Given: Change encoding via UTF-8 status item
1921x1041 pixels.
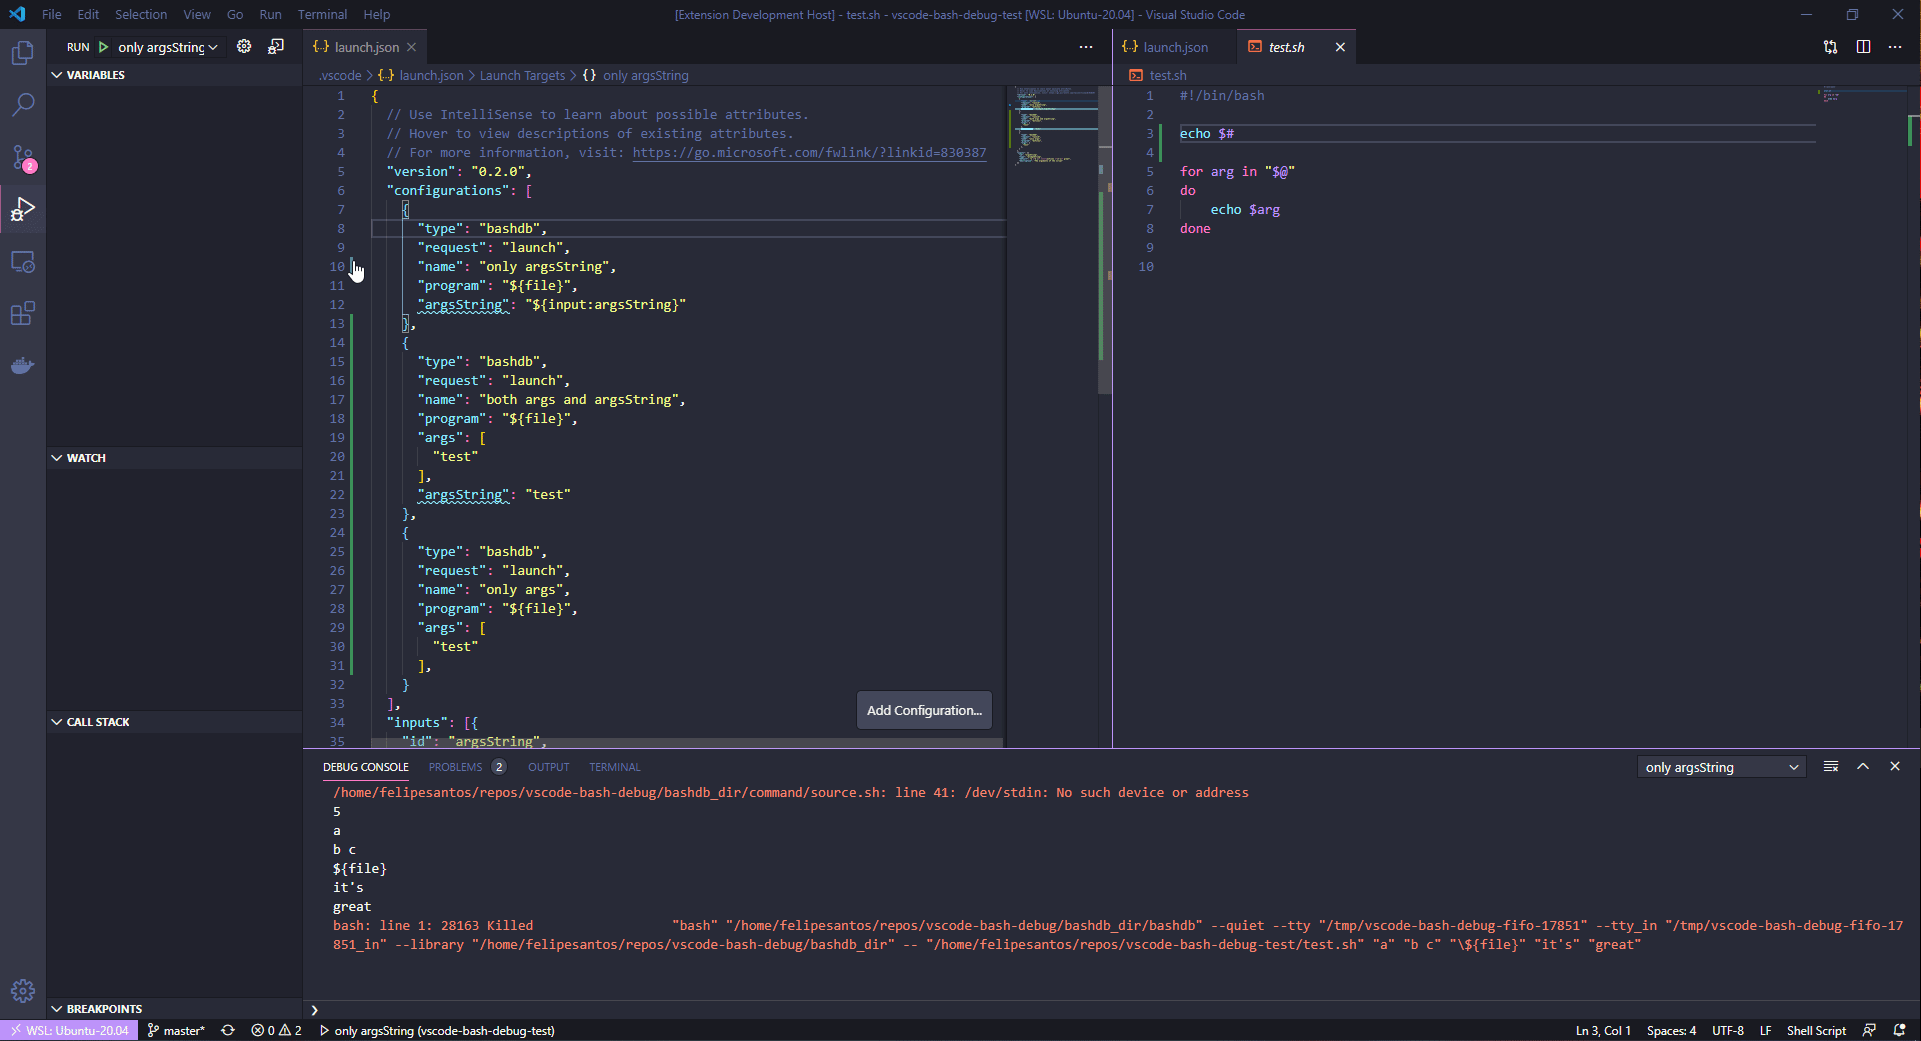Looking at the screenshot, I should [x=1727, y=1030].
